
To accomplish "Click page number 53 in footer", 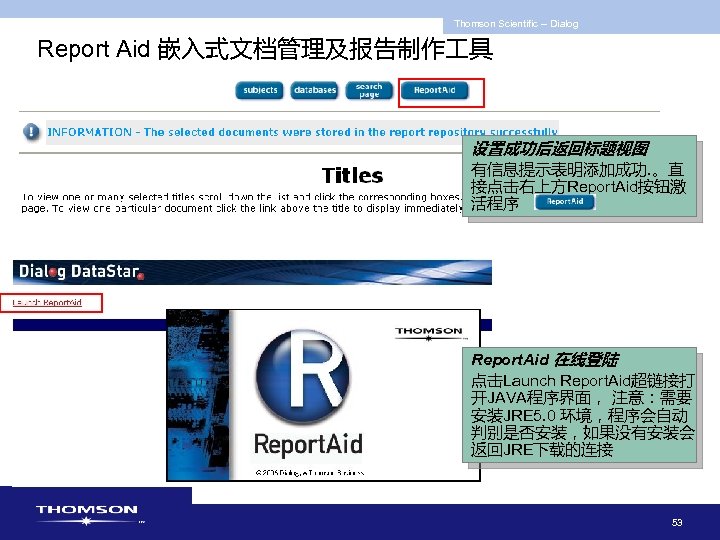I will 677,522.
